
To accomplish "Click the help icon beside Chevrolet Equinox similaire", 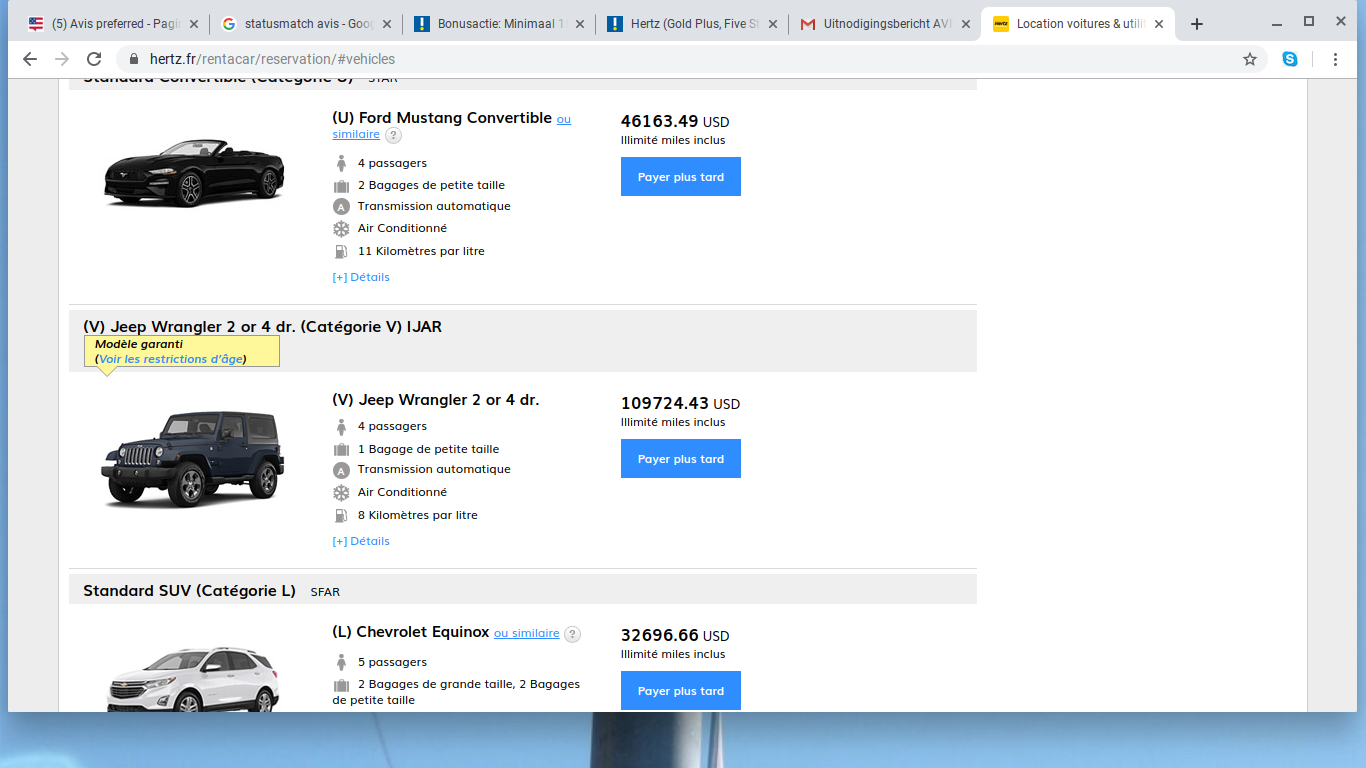I will tap(572, 634).
